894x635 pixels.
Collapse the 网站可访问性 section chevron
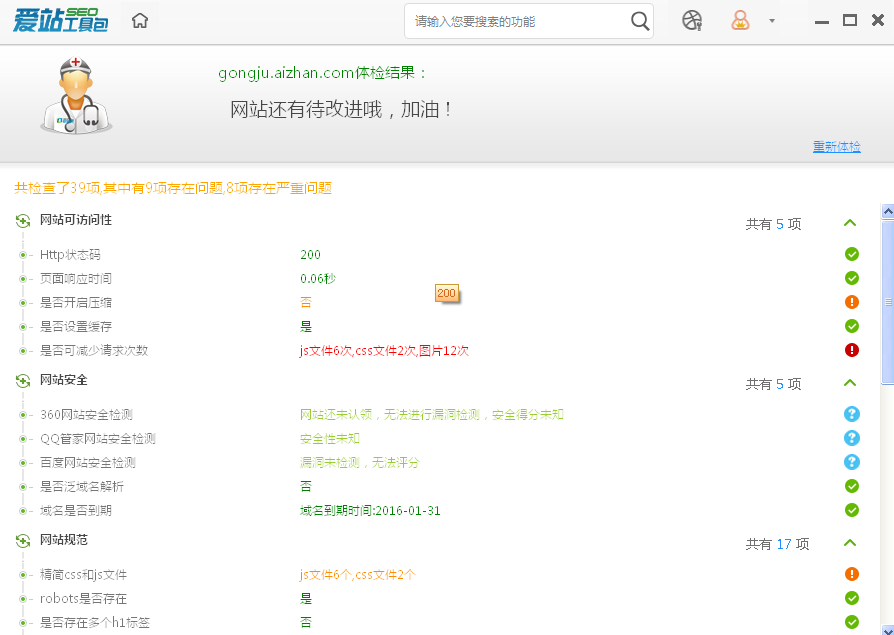click(x=851, y=224)
